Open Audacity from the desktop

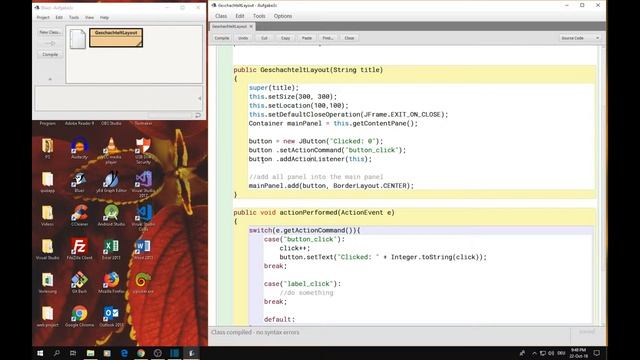click(79, 149)
